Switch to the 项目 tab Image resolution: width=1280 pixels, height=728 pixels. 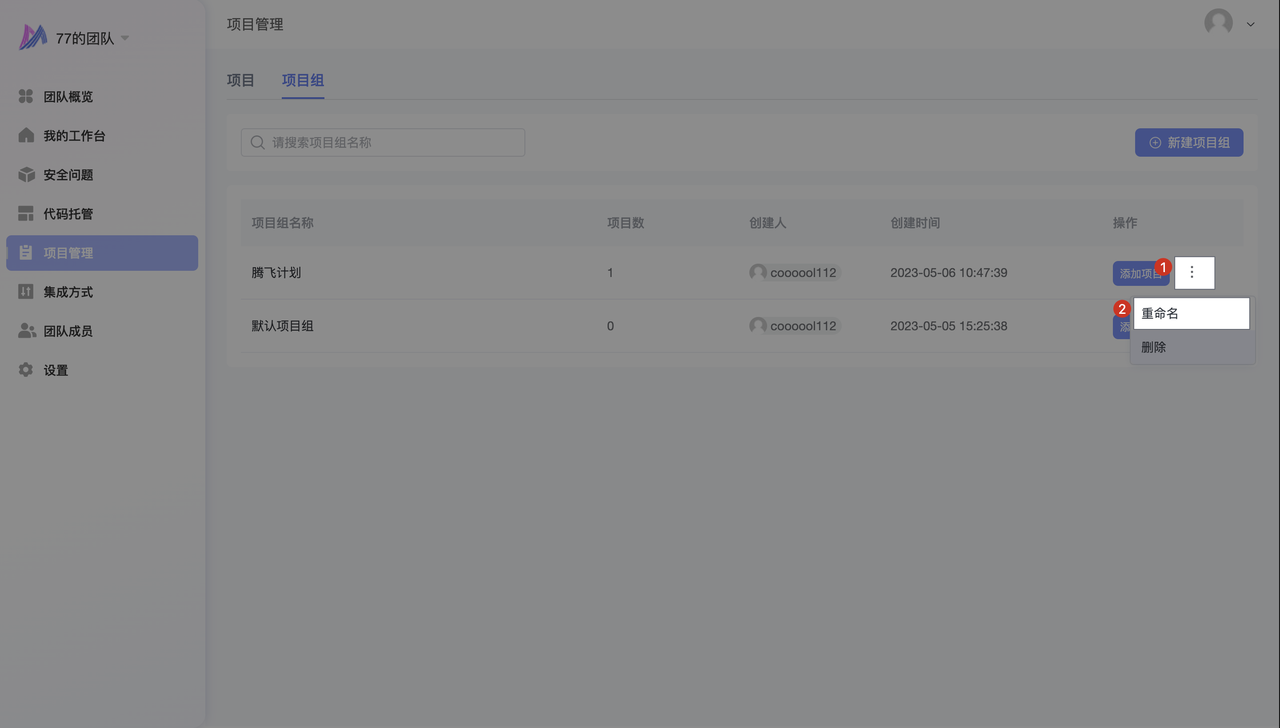[x=241, y=81]
